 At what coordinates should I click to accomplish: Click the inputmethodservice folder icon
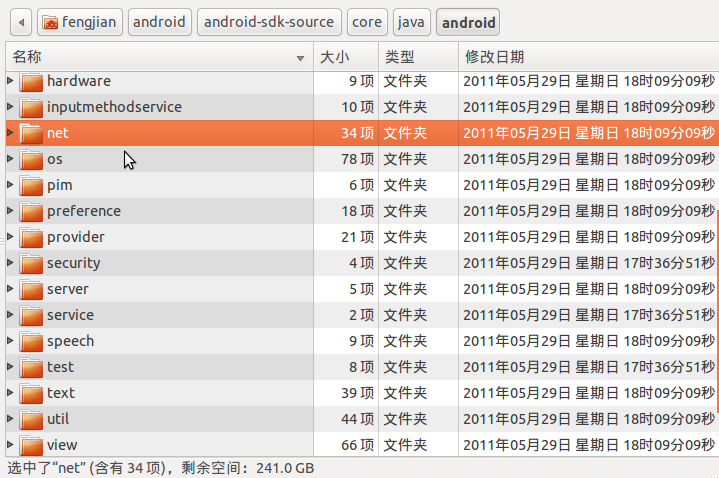pyautogui.click(x=31, y=107)
